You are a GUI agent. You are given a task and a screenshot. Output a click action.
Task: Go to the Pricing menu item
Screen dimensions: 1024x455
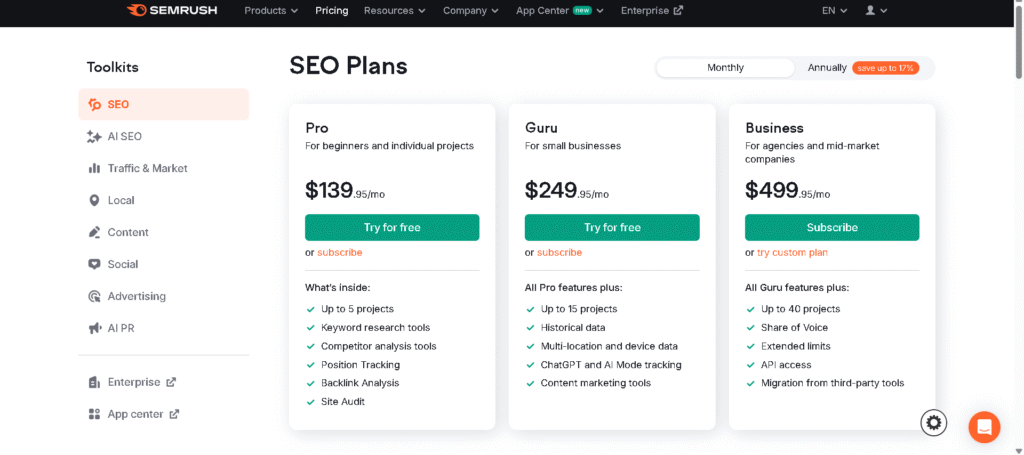coord(331,10)
